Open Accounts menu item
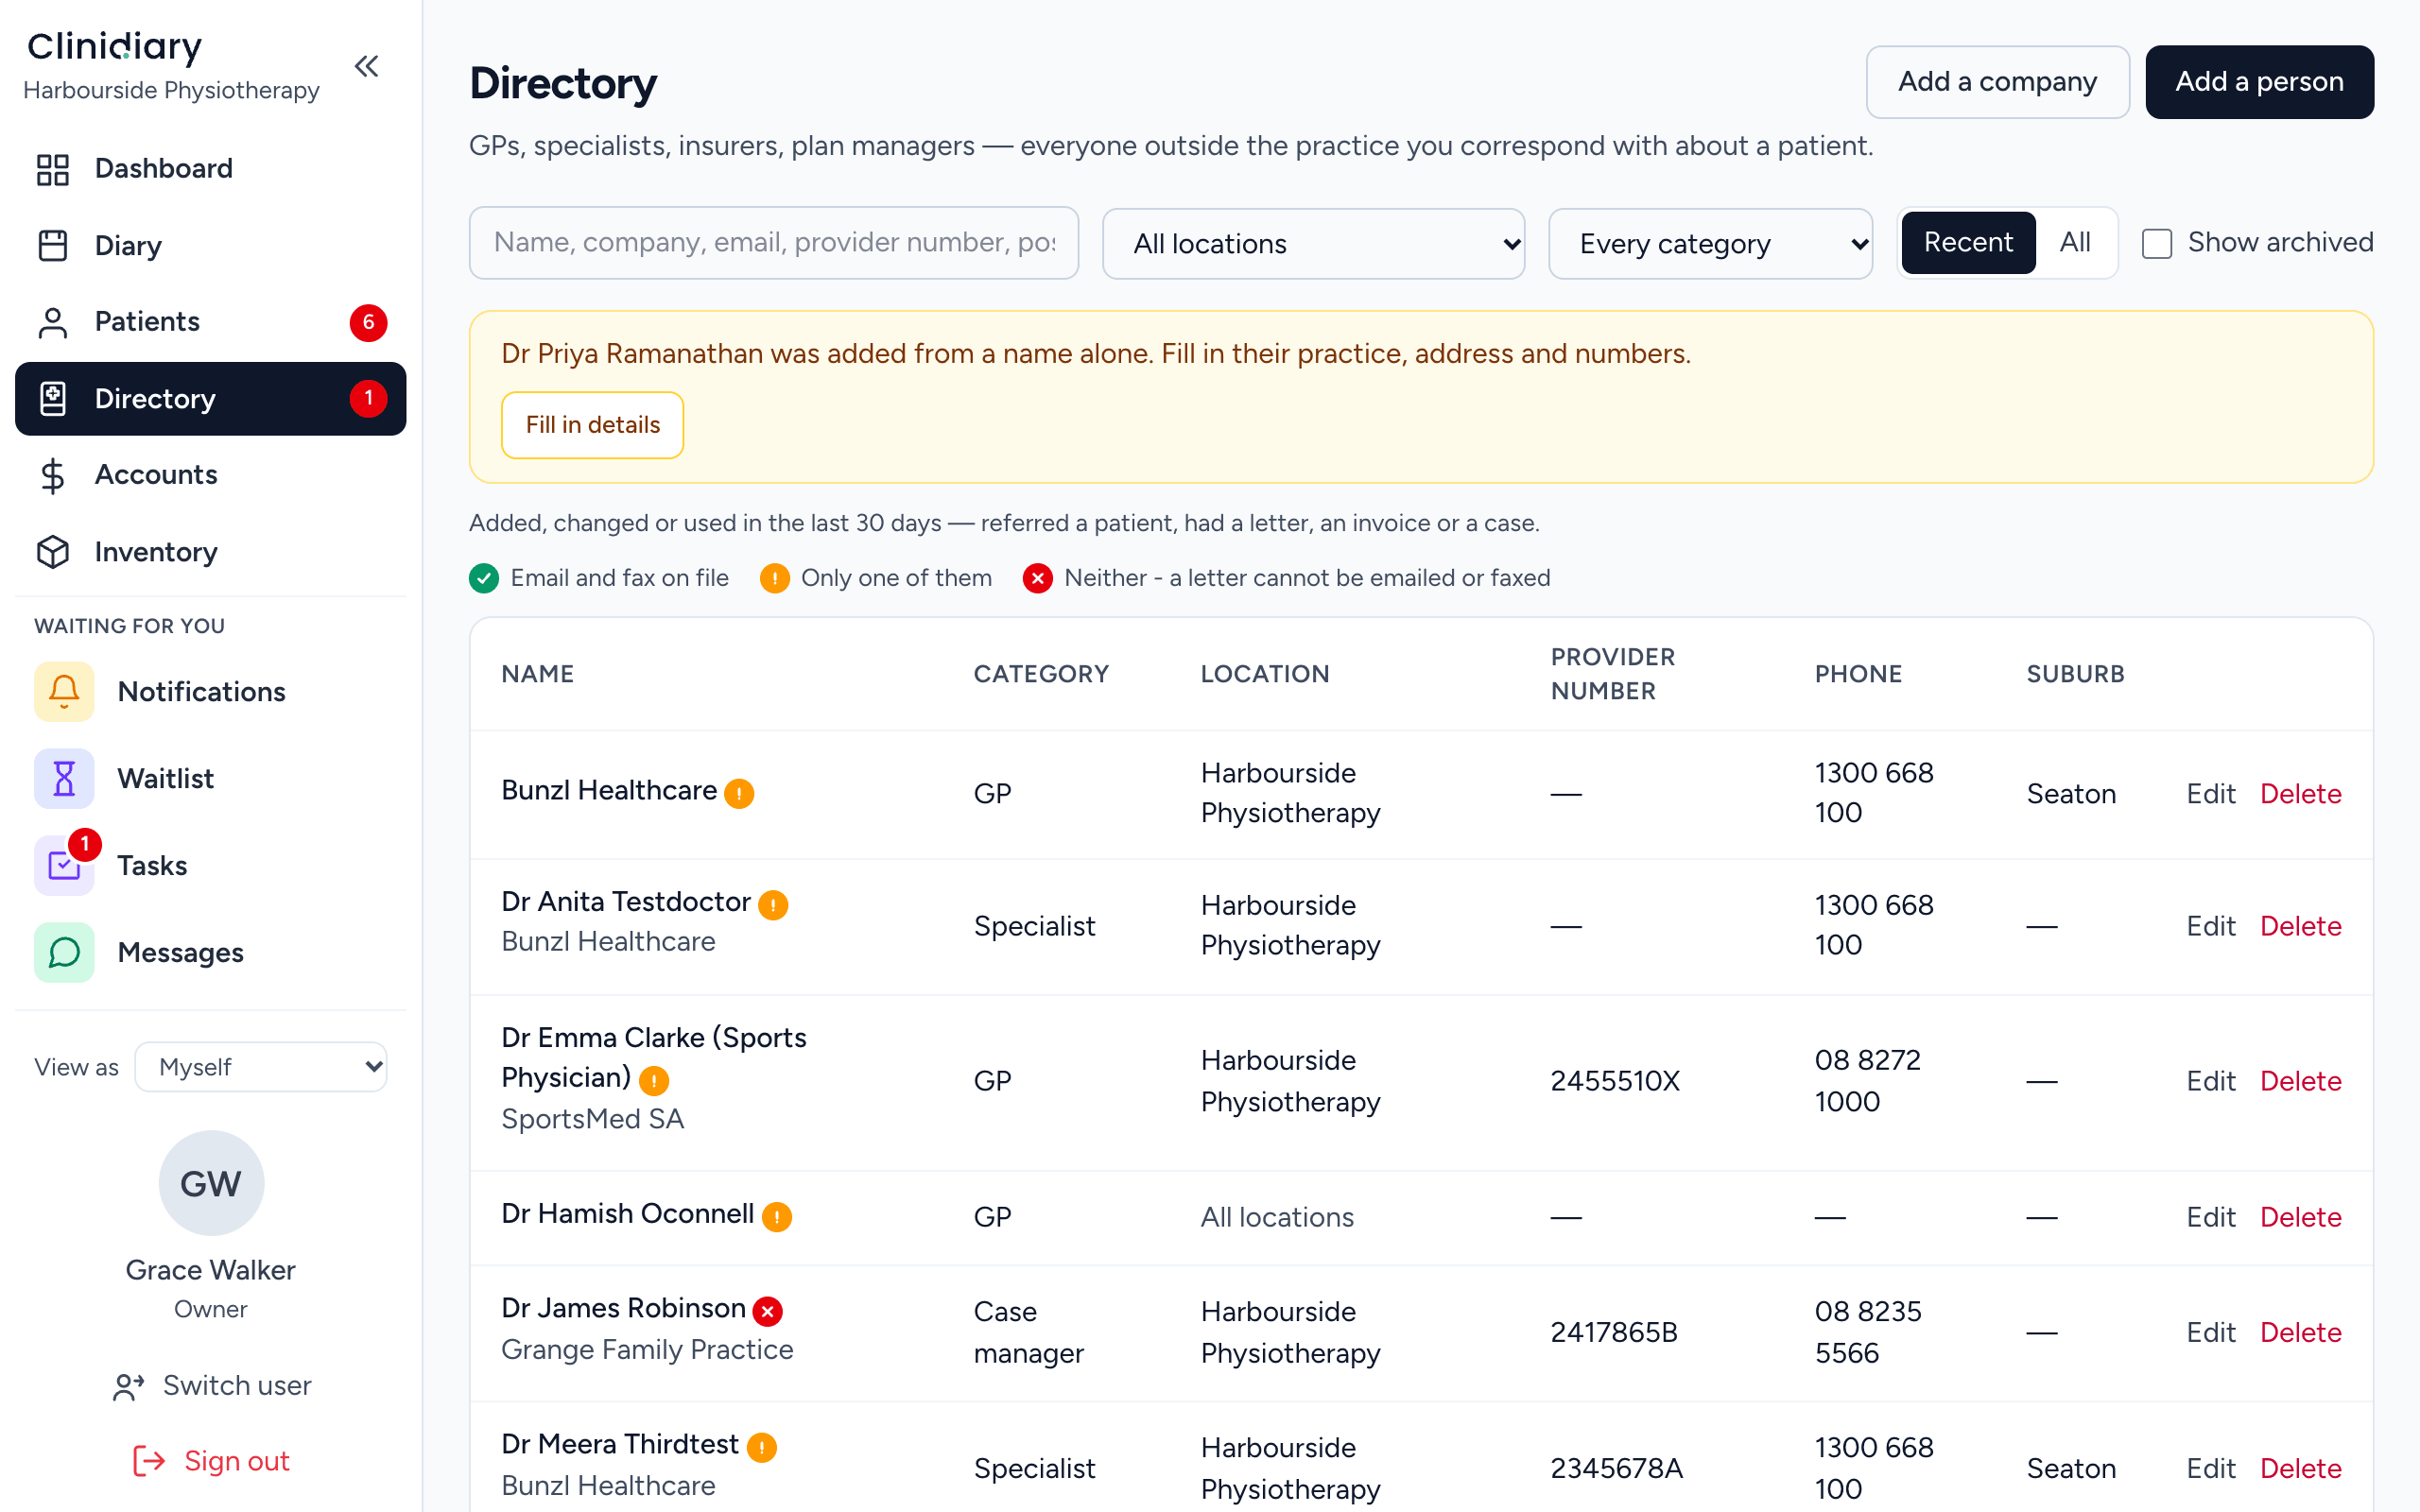This screenshot has height=1512, width=2420. [211, 475]
